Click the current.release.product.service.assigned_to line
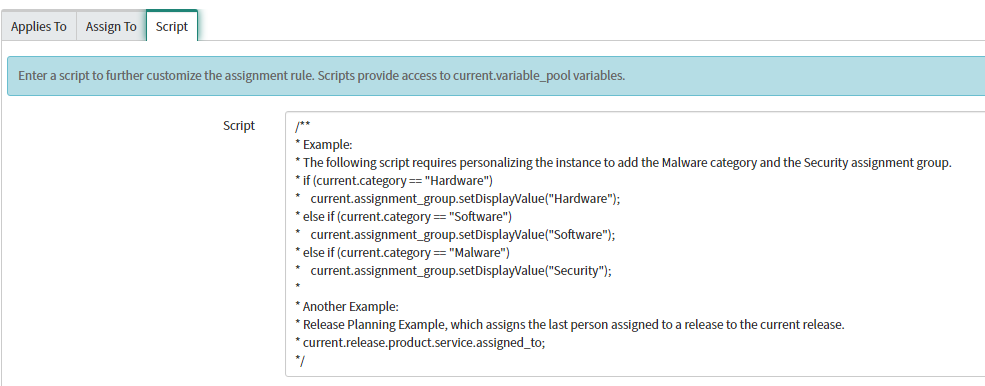985x386 pixels. click(420, 343)
